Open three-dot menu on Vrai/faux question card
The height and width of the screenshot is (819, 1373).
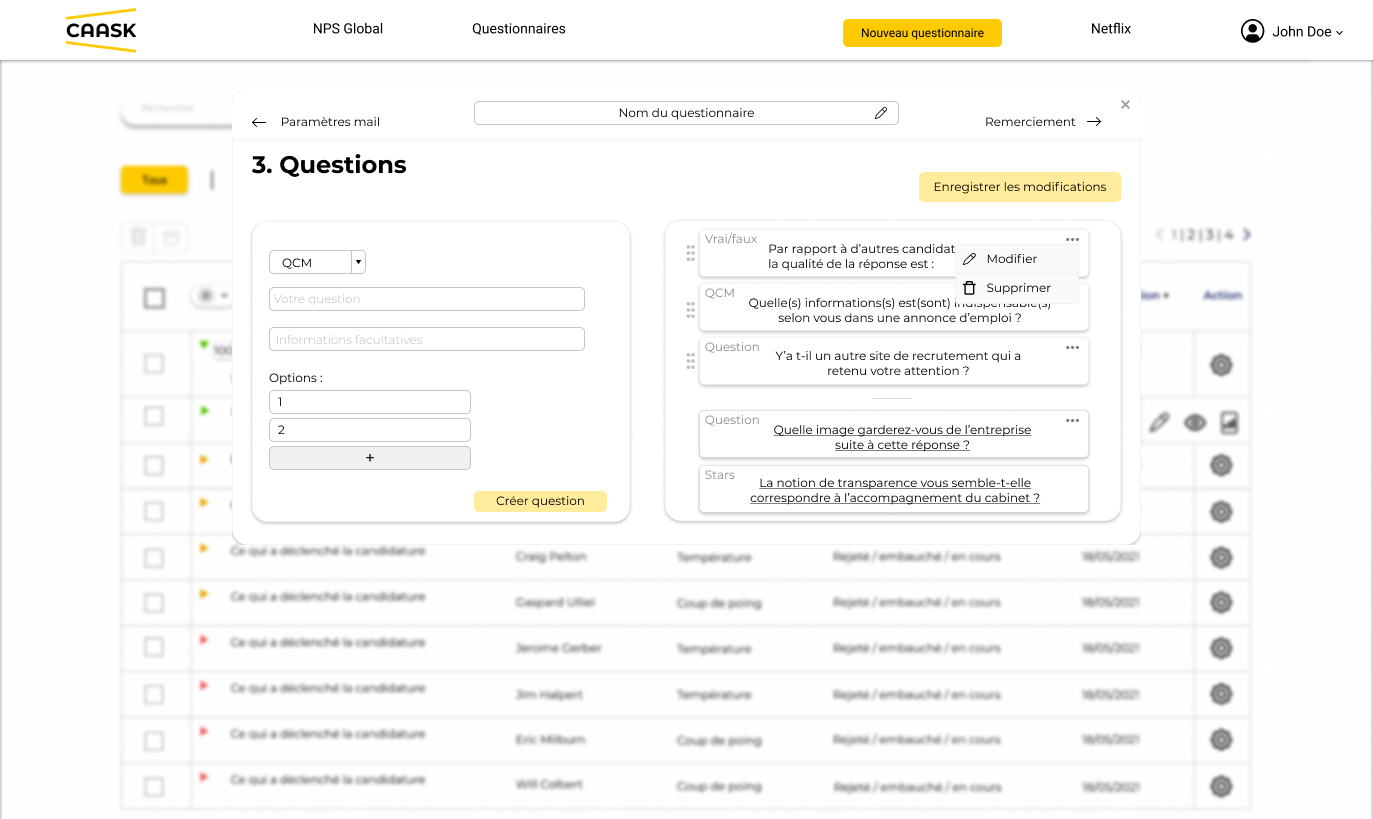click(x=1072, y=239)
